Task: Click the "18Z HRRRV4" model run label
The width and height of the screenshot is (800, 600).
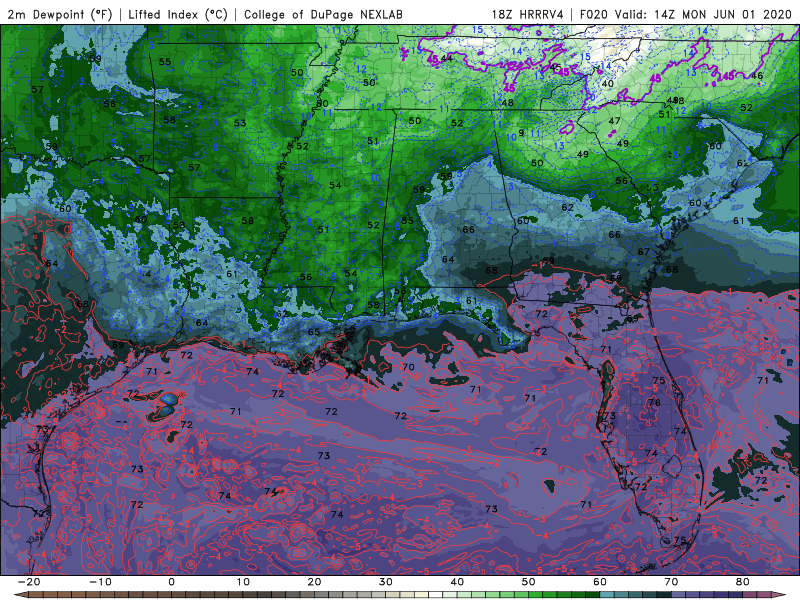Action: [x=528, y=14]
